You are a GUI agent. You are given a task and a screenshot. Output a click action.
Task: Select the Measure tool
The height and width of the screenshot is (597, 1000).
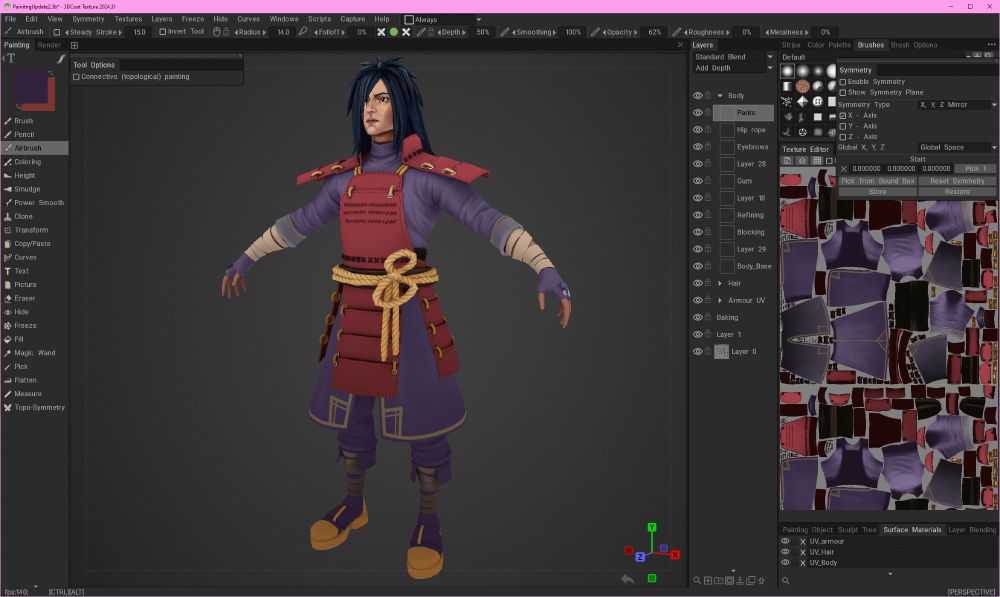27,394
